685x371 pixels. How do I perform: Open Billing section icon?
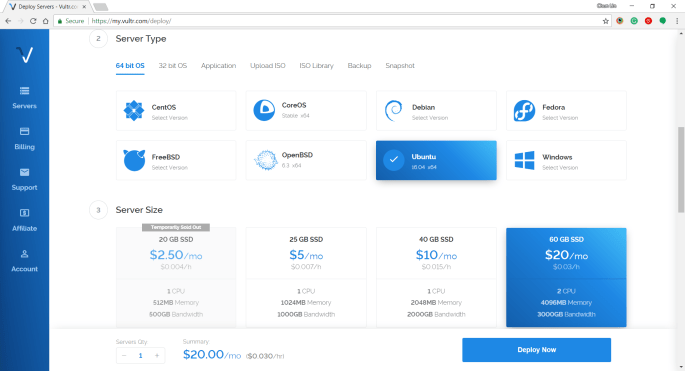click(24, 132)
